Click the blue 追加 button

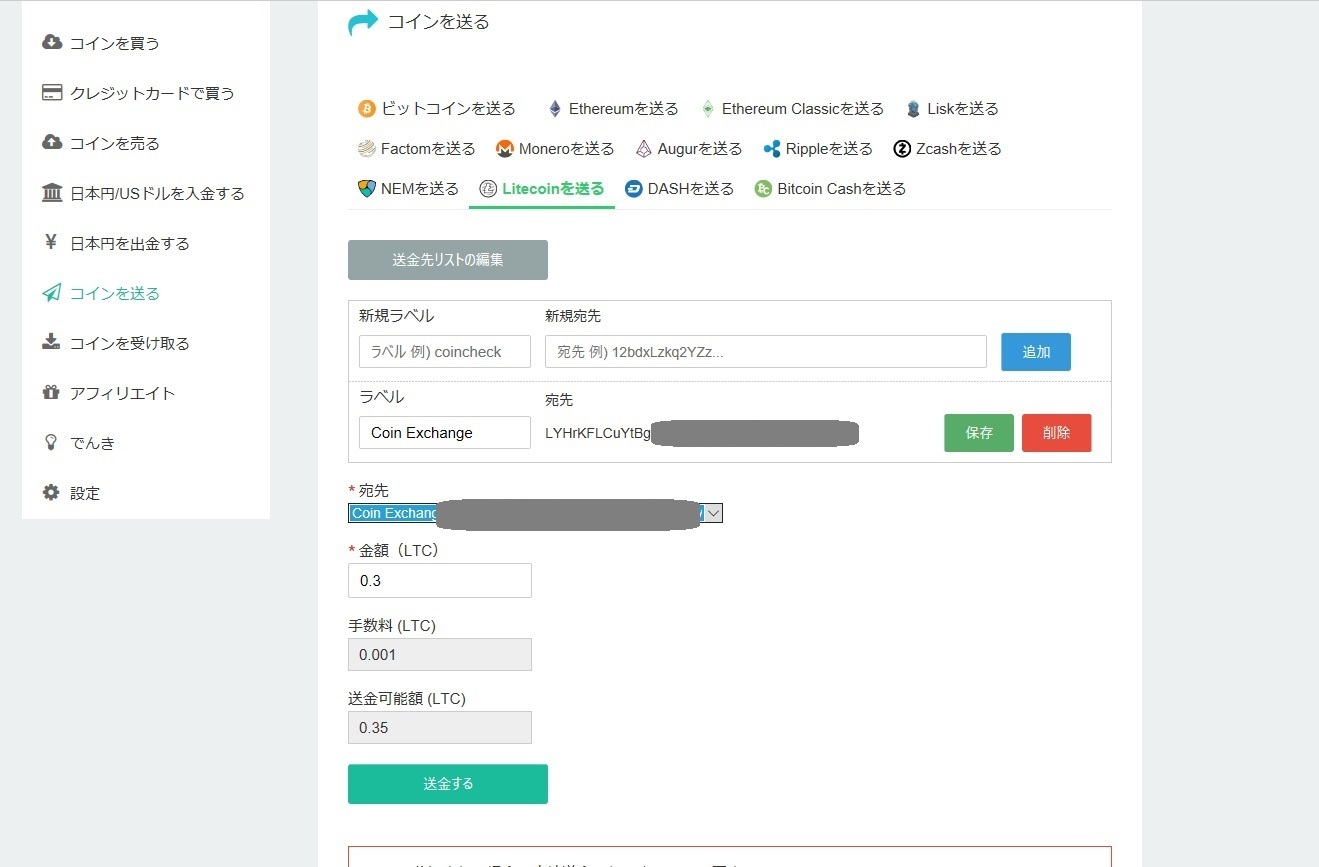point(1036,352)
